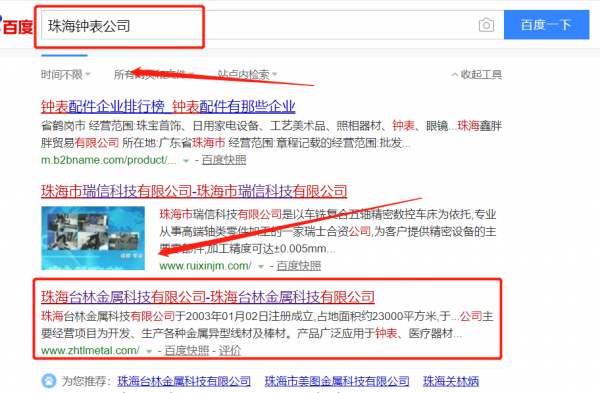
Task: Click the Baidu logo
Action: (x=16, y=26)
